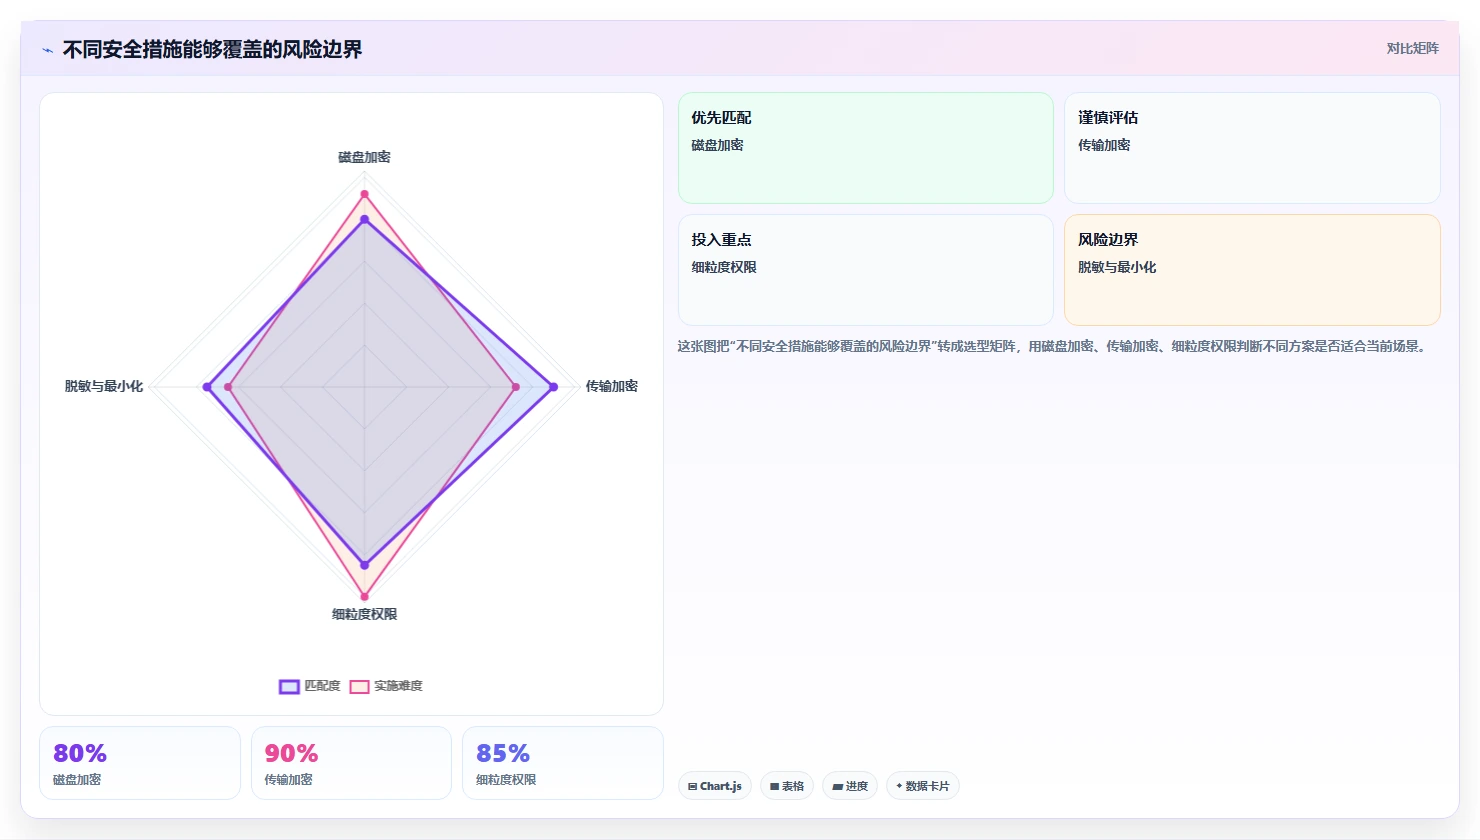The height and width of the screenshot is (840, 1480).
Task: Click 磁盘加密 text in 优先匹配 card
Action: coord(717,145)
